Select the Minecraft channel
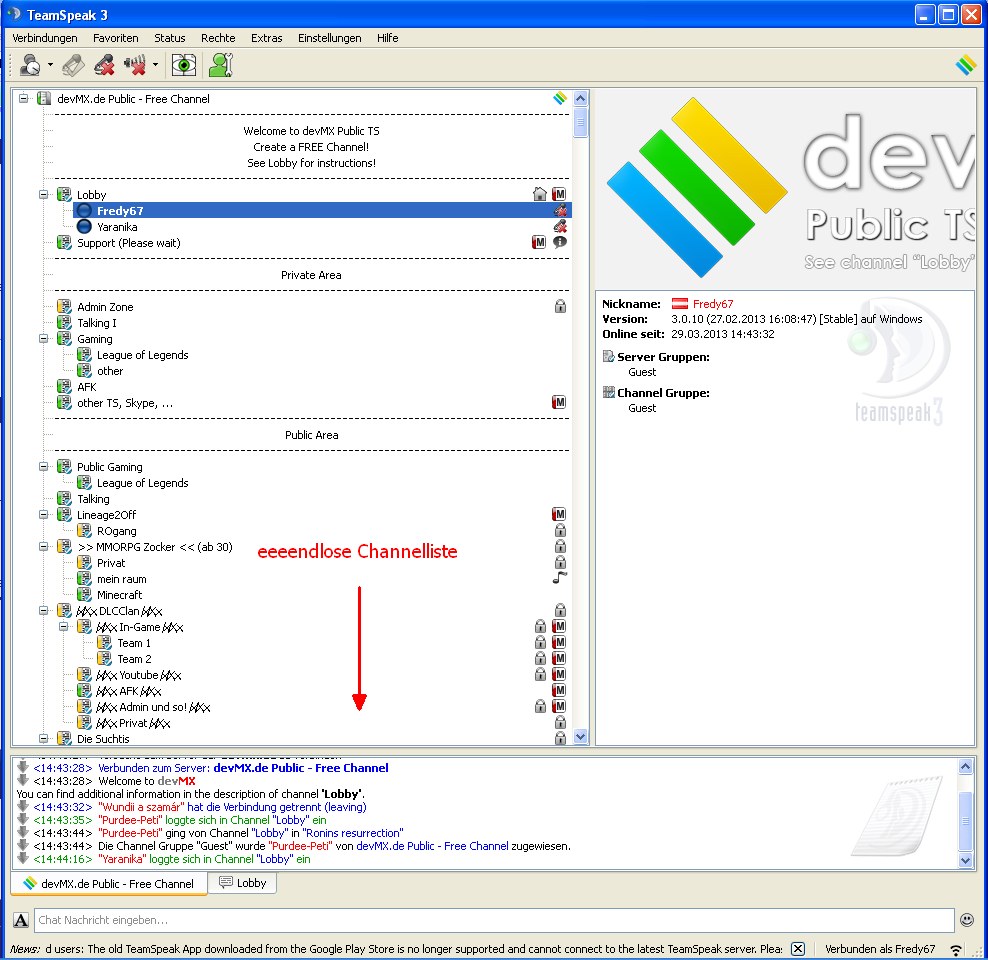The image size is (988, 960). (x=119, y=595)
